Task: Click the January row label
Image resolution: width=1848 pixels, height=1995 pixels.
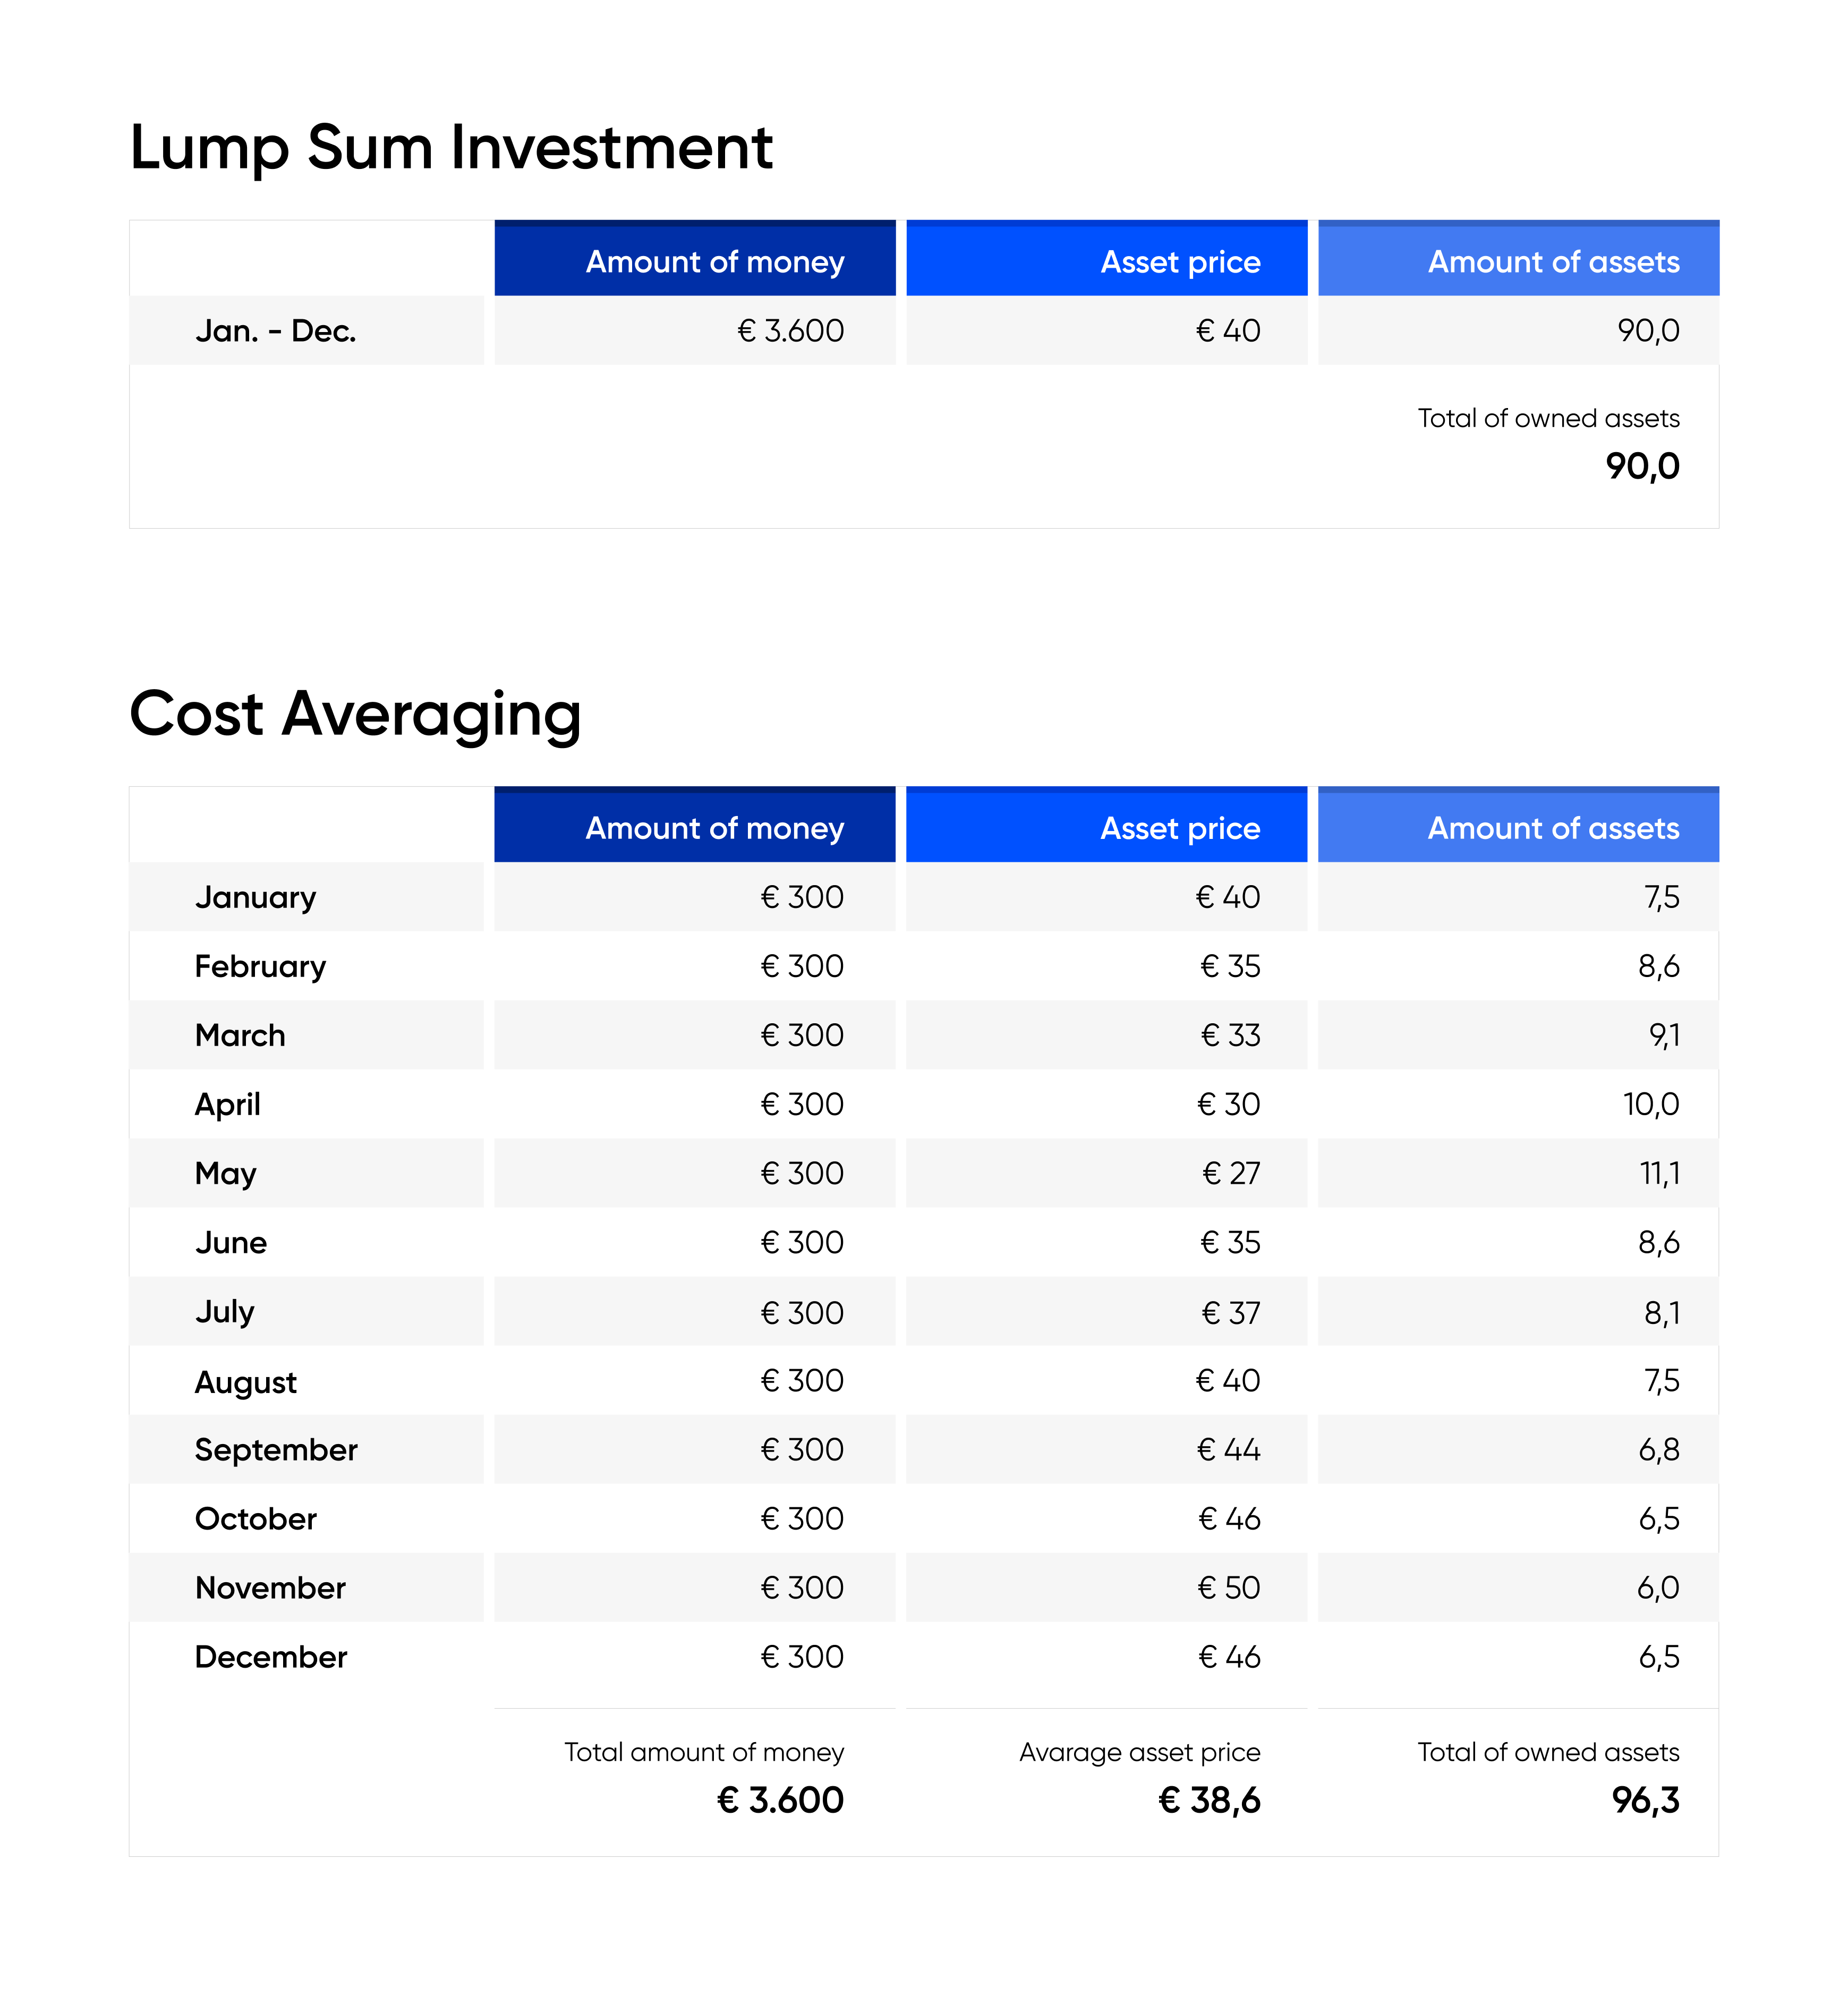Action: tap(256, 897)
